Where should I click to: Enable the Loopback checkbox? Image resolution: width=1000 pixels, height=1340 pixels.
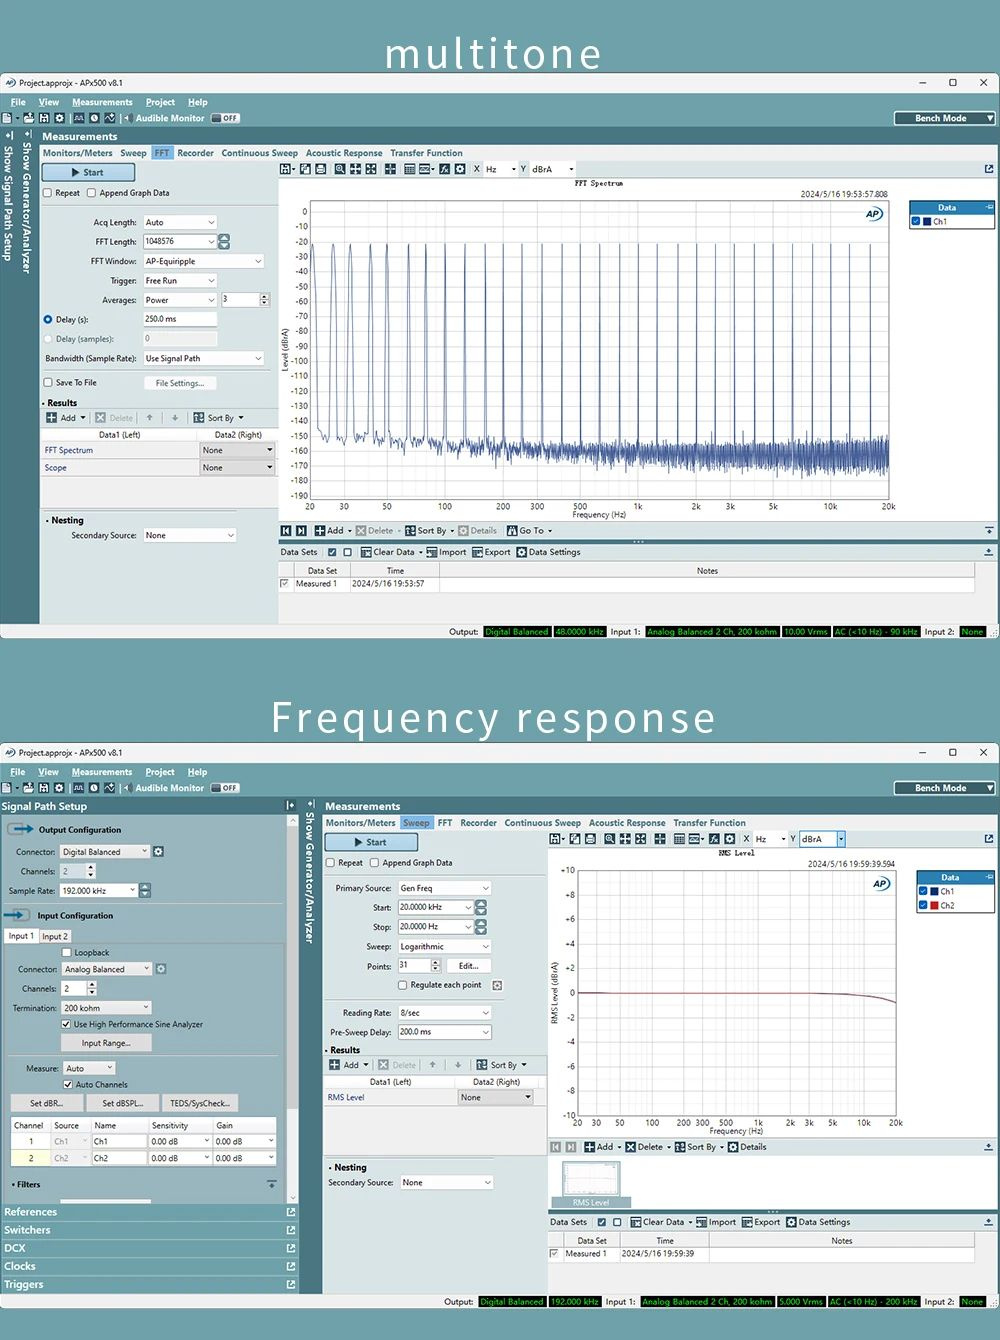pyautogui.click(x=67, y=953)
